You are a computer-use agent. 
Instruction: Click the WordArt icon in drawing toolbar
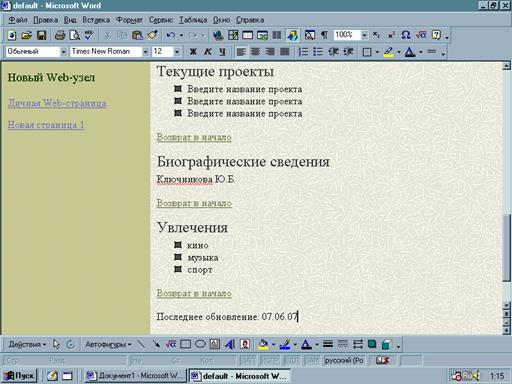tap(230, 344)
